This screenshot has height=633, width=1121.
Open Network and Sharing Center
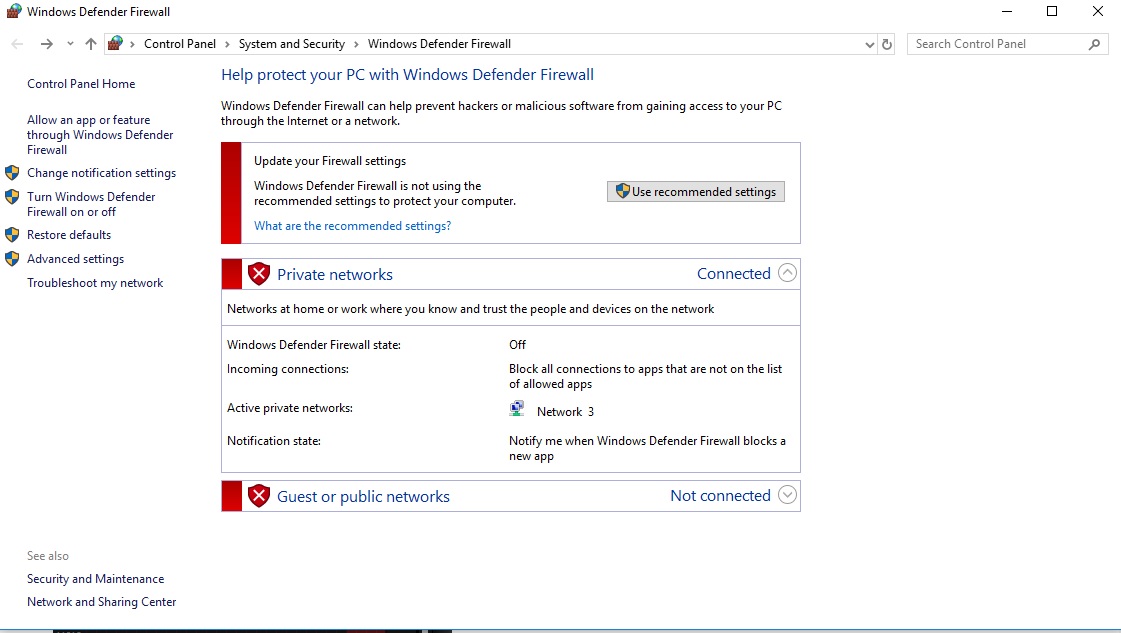[102, 602]
